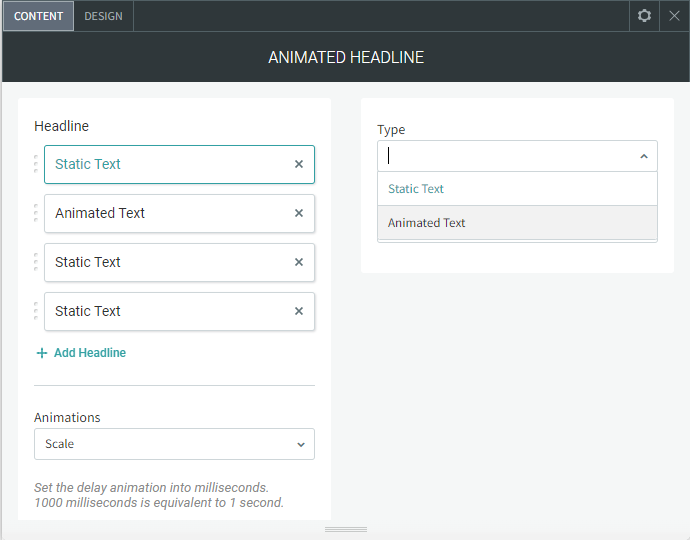Screen dimensions: 690x540
Task: Switch to the Content tab
Action: [38, 16]
